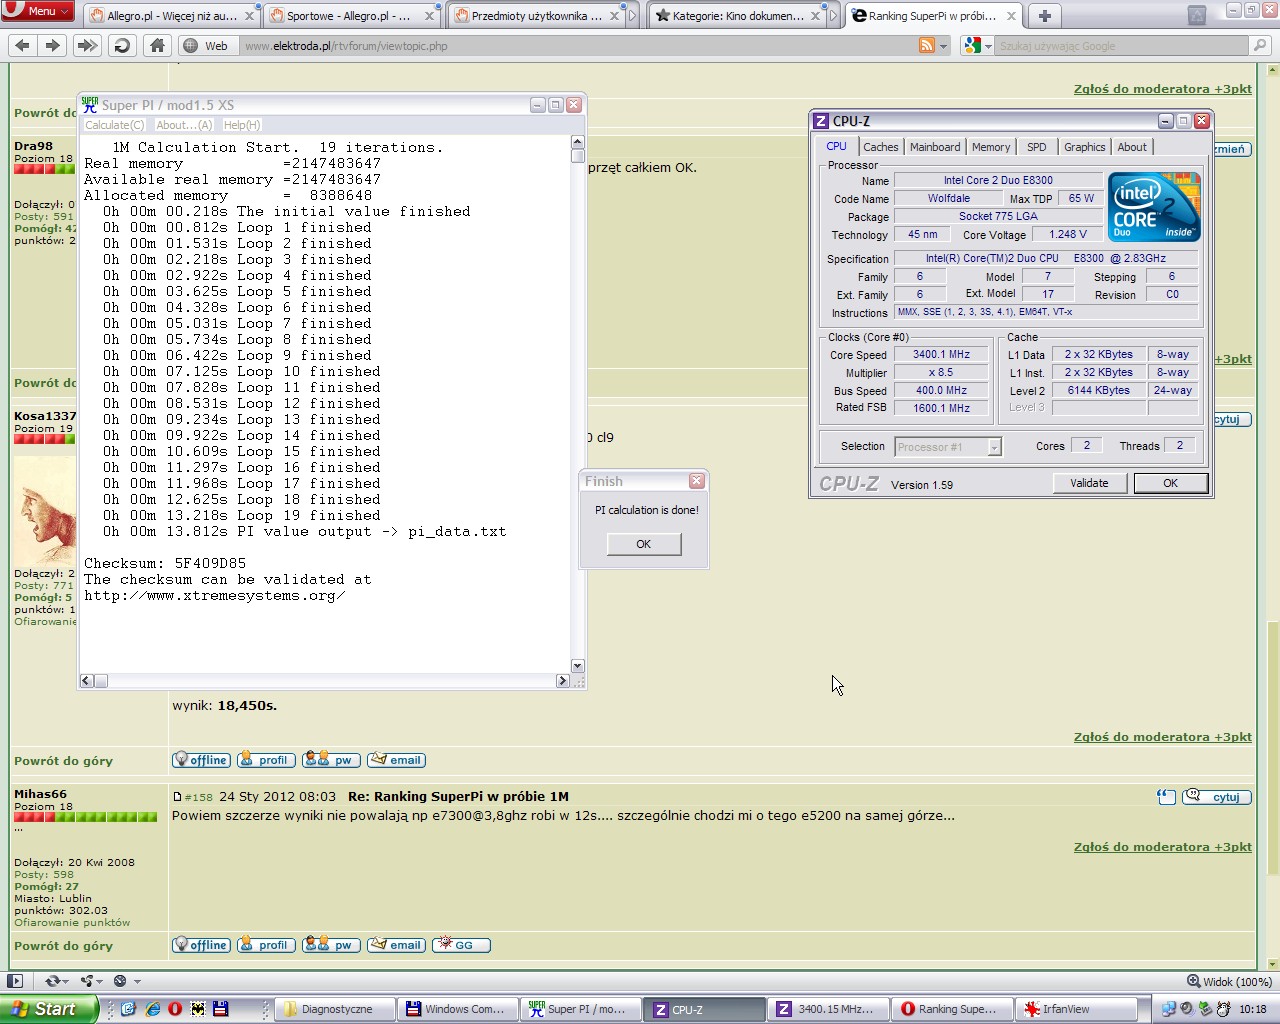Screen dimensions: 1280x1024
Task: Click the Core Speed '3400.1 MHz' value
Action: (941, 354)
